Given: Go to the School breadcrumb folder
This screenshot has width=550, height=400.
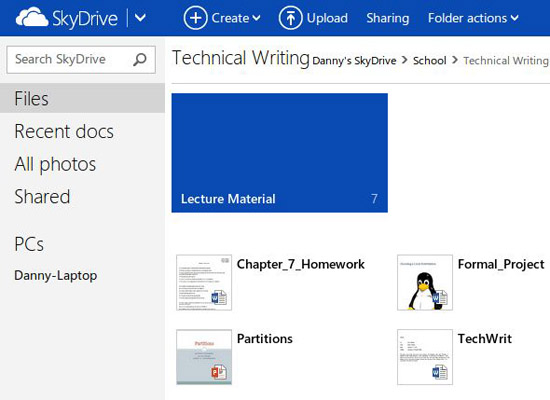Looking at the screenshot, I should click(430, 61).
